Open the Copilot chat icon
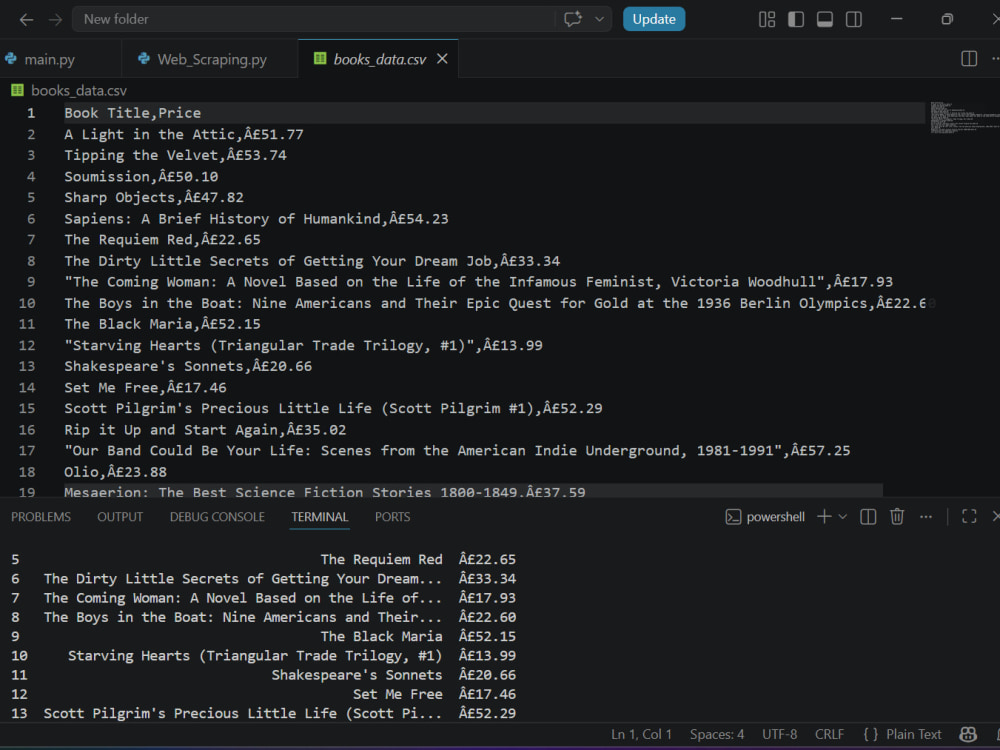 pyautogui.click(x=573, y=19)
